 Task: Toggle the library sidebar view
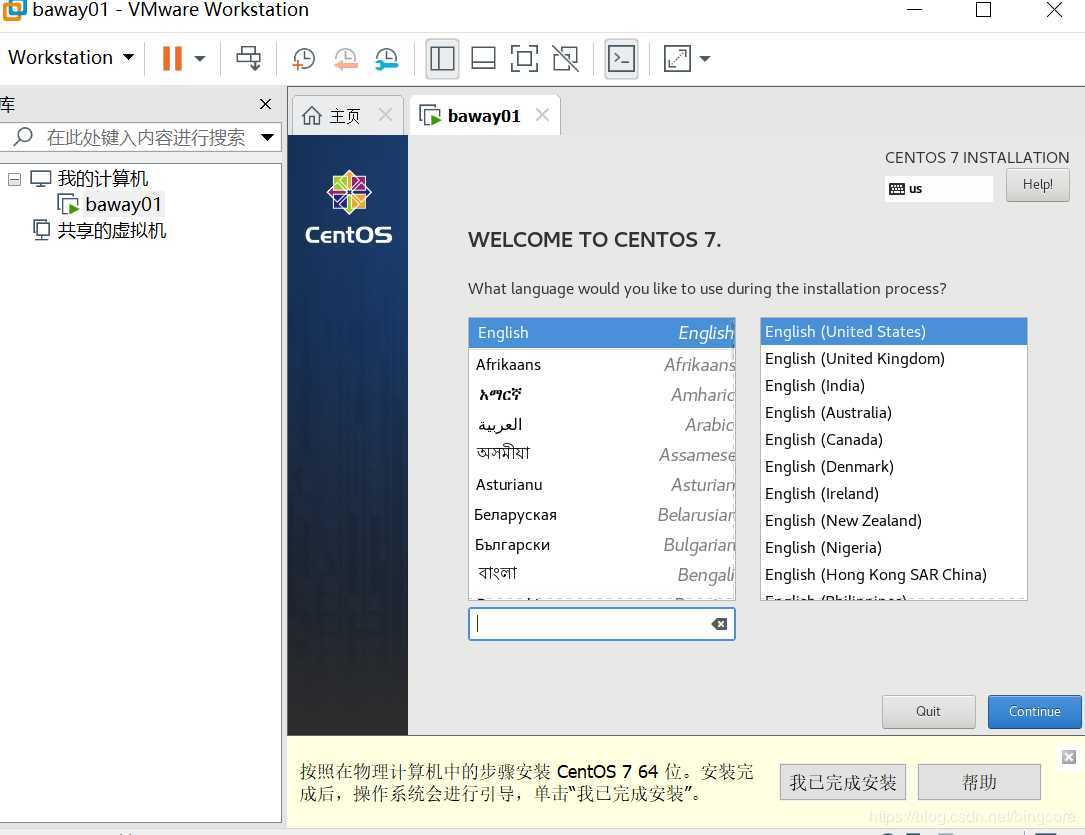441,59
